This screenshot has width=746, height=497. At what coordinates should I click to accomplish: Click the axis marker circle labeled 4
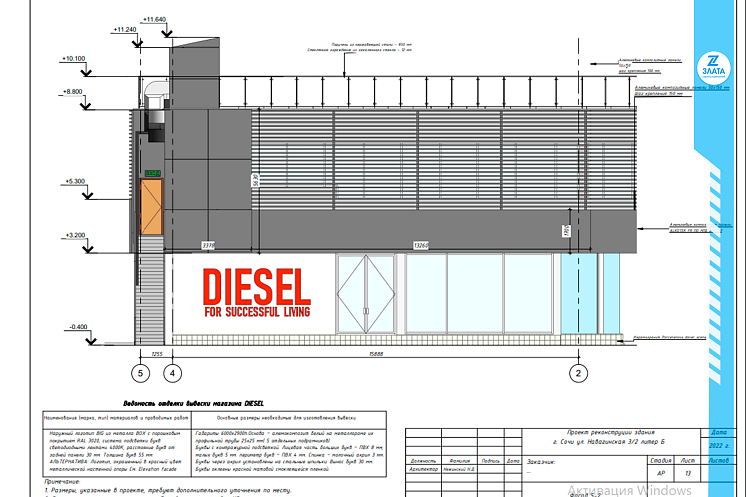(172, 373)
